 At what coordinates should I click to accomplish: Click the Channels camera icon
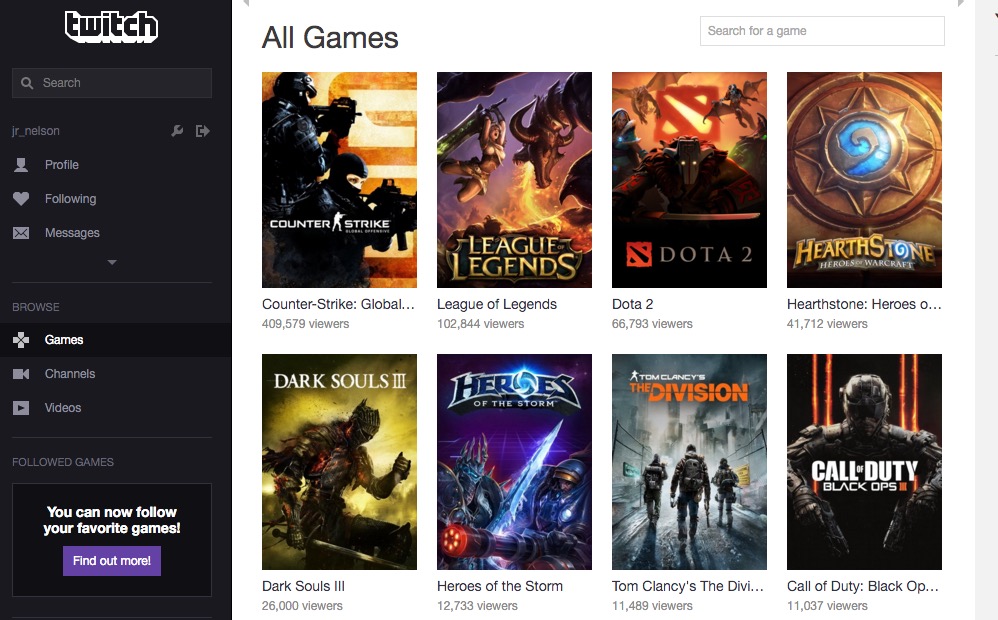(21, 374)
